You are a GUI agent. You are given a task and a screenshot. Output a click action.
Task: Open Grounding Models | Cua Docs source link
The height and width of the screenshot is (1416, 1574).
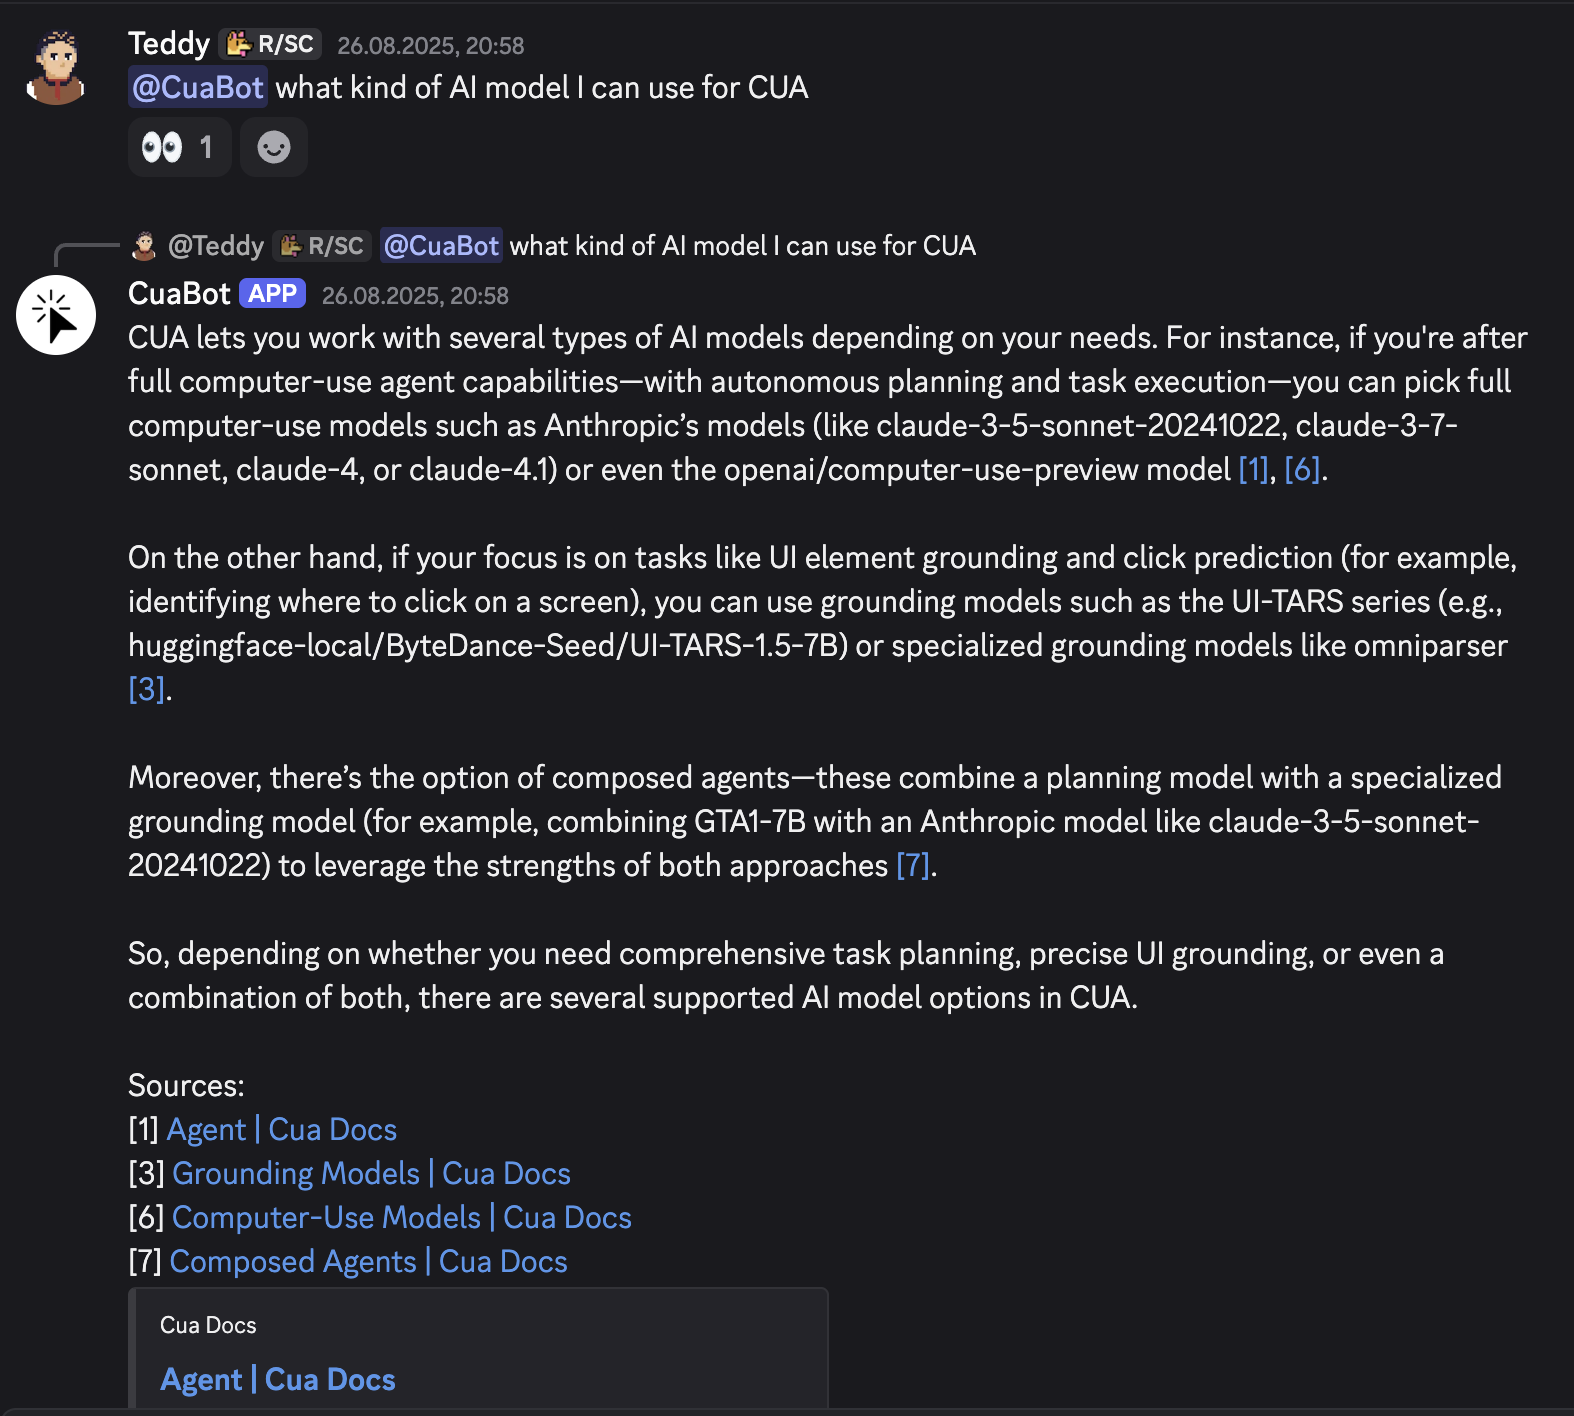[x=371, y=1174]
